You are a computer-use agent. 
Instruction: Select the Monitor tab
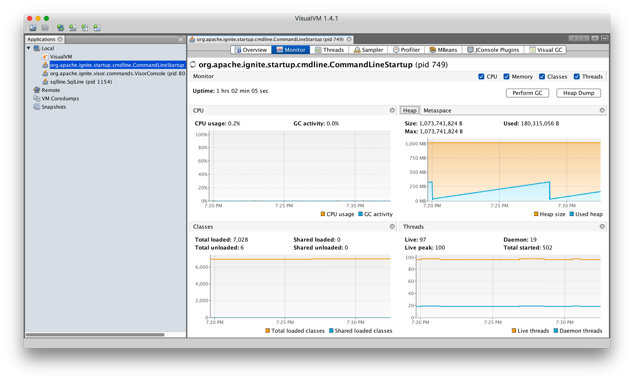291,50
